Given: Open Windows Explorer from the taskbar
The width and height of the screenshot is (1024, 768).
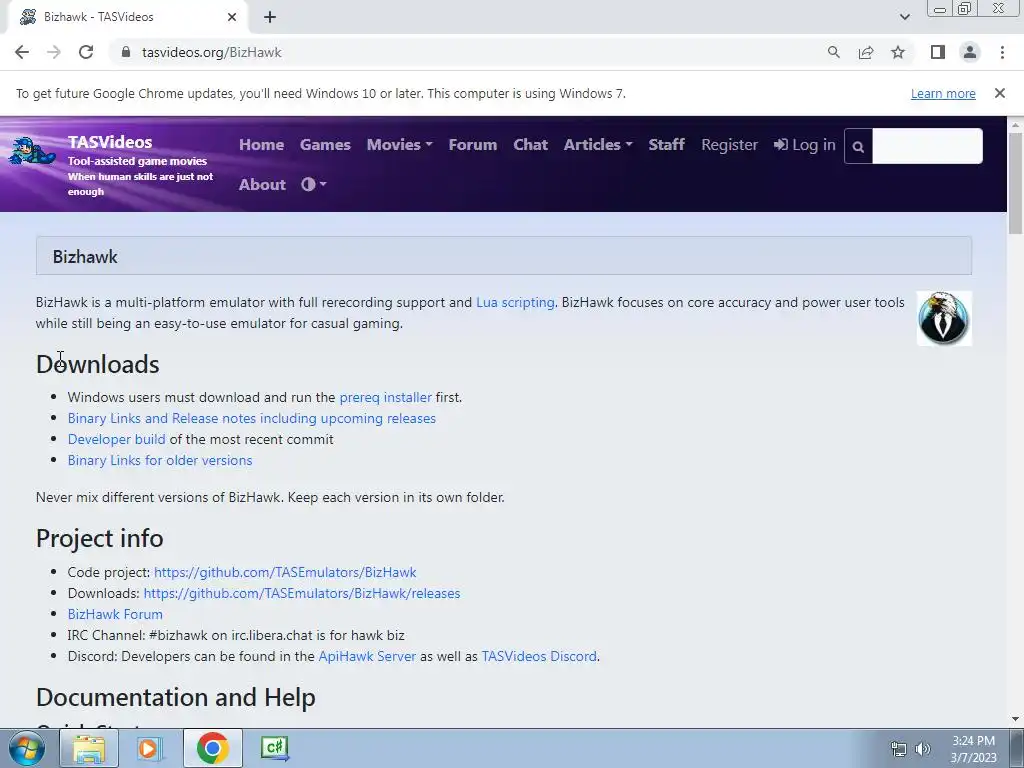Looking at the screenshot, I should pos(89,748).
